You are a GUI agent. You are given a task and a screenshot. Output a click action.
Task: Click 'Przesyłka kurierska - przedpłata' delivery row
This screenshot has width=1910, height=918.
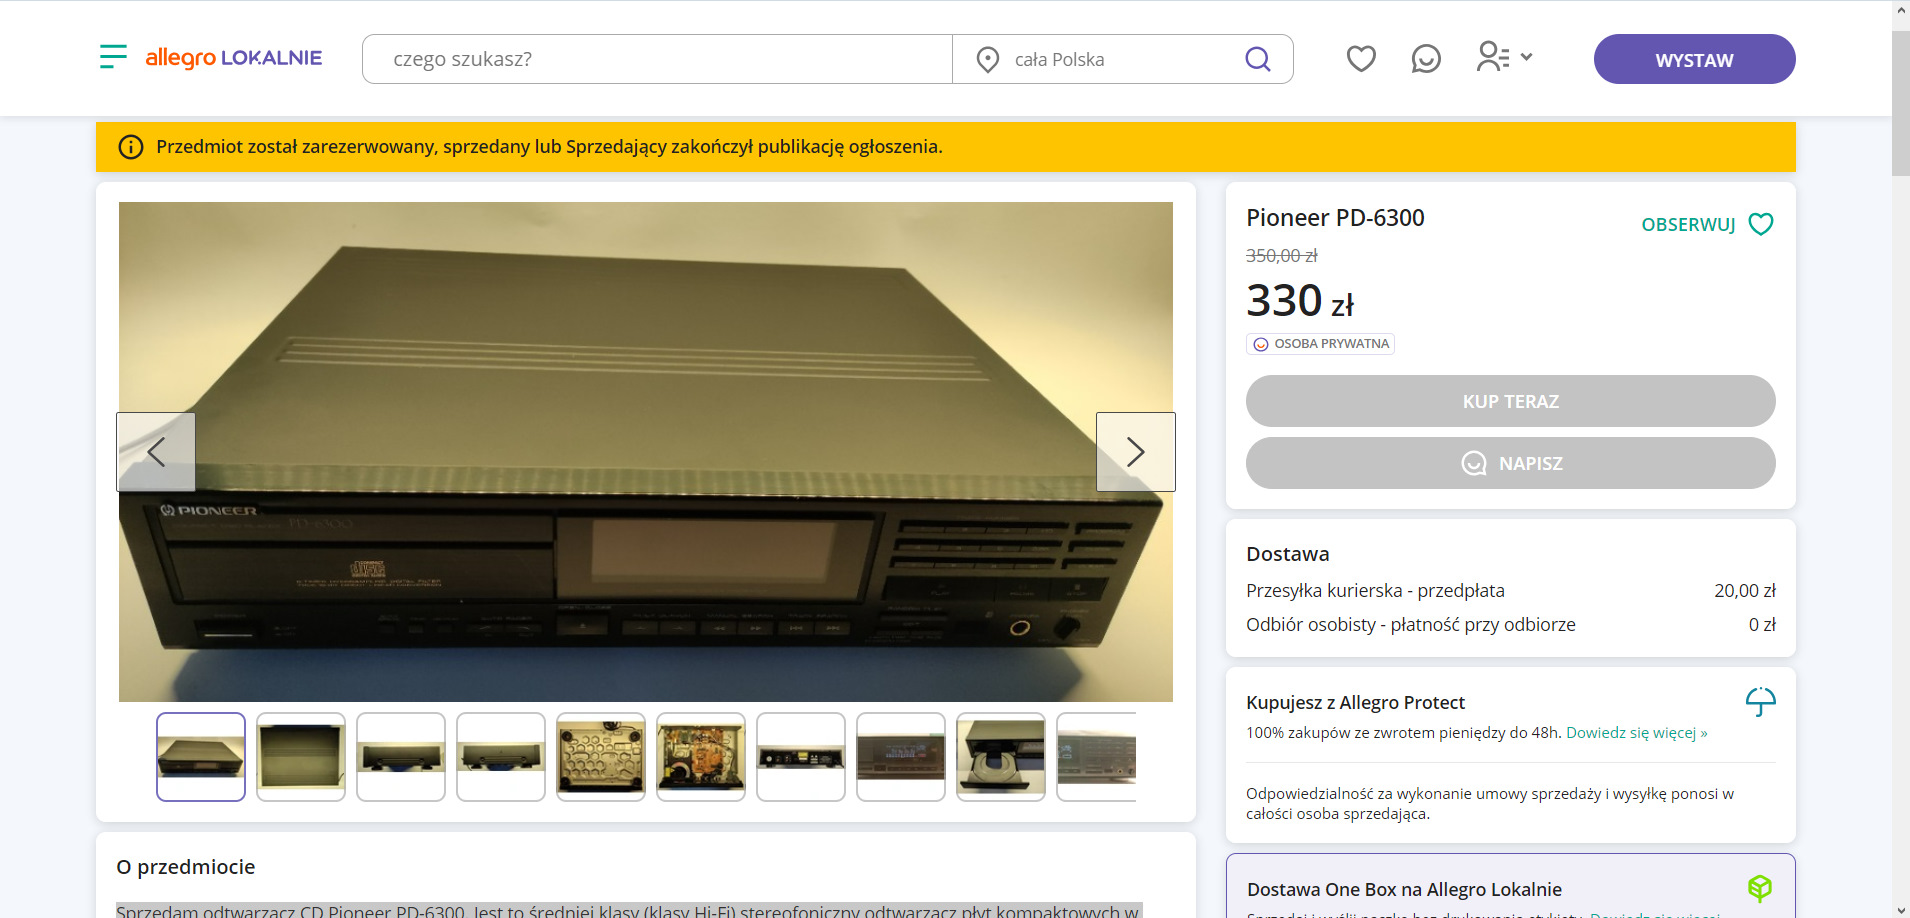point(1510,591)
